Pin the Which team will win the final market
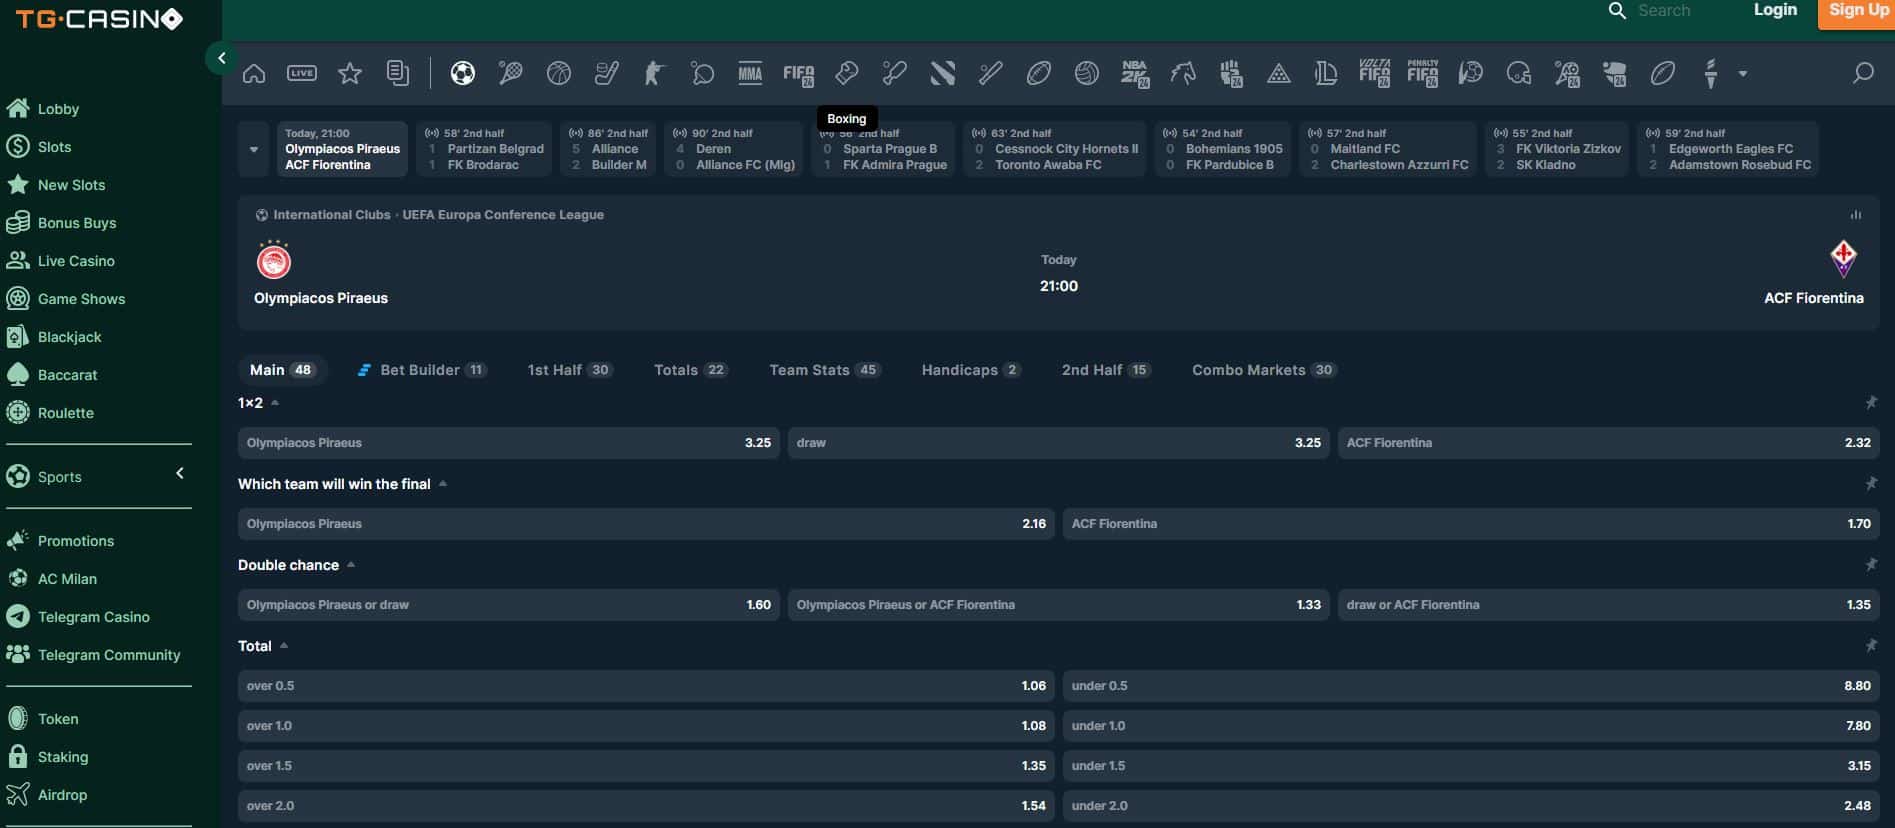Image resolution: width=1895 pixels, height=828 pixels. [x=1870, y=484]
